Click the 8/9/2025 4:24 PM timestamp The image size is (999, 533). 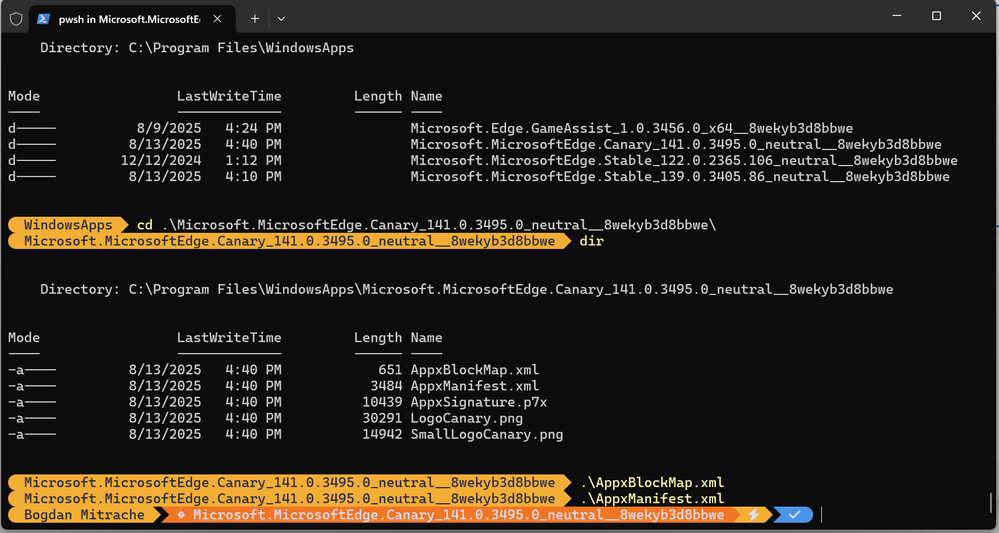209,128
